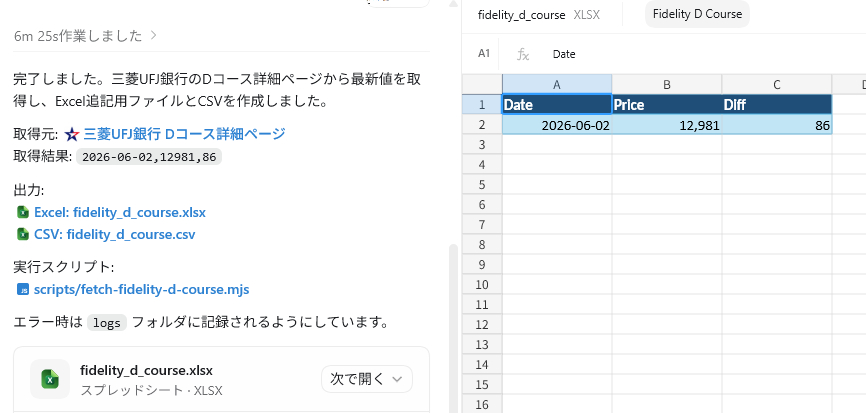This screenshot has height=413, width=866.
Task: Select row header 5
Action: pos(482,184)
